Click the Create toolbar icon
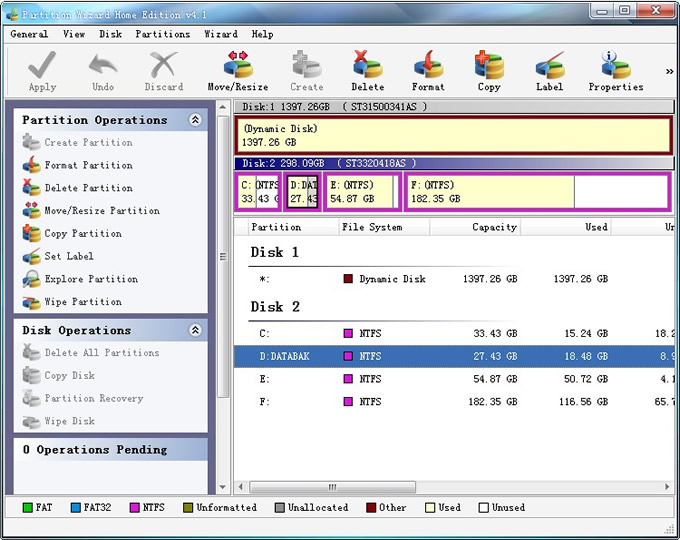The image size is (680, 540). pyautogui.click(x=307, y=65)
